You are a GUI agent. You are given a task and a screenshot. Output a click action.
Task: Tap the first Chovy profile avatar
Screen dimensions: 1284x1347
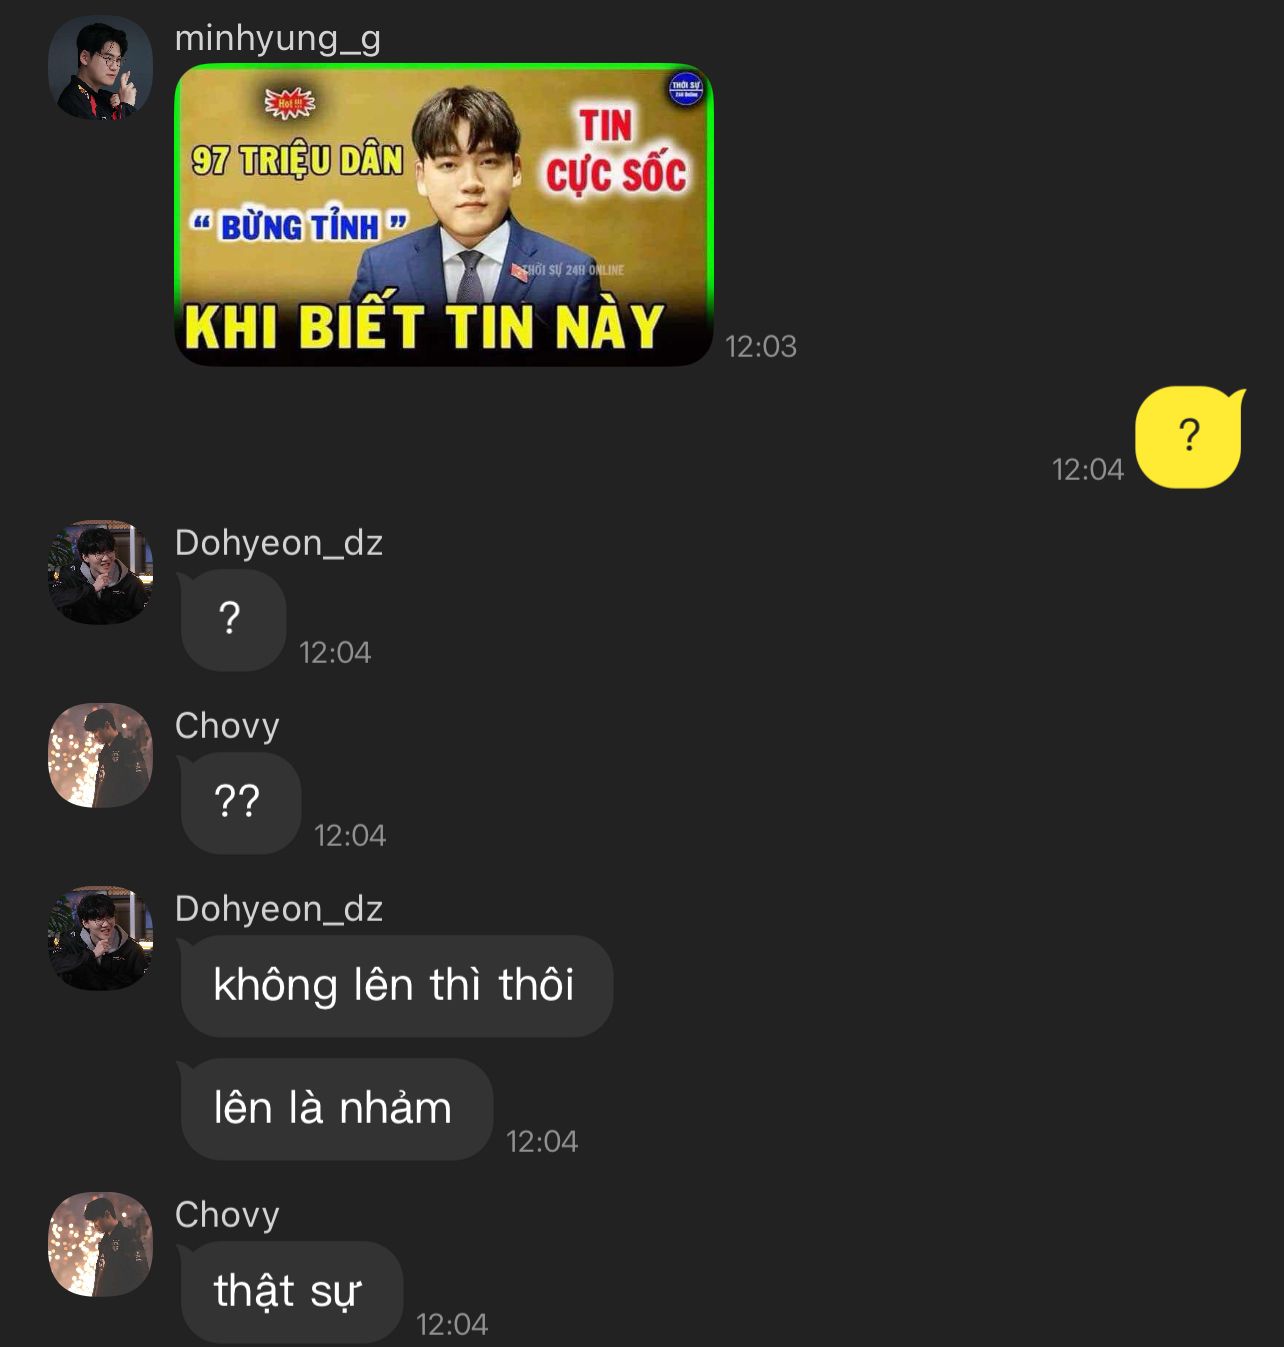100,755
